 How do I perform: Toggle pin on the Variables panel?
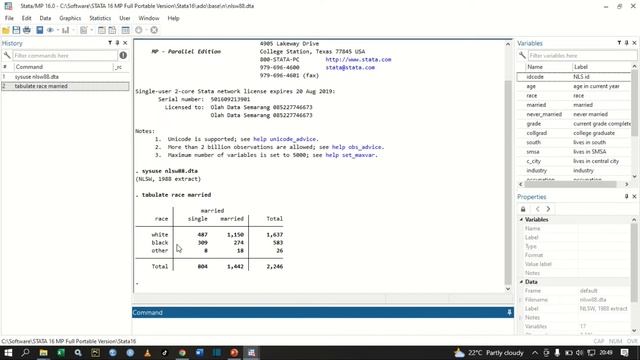tap(627, 43)
